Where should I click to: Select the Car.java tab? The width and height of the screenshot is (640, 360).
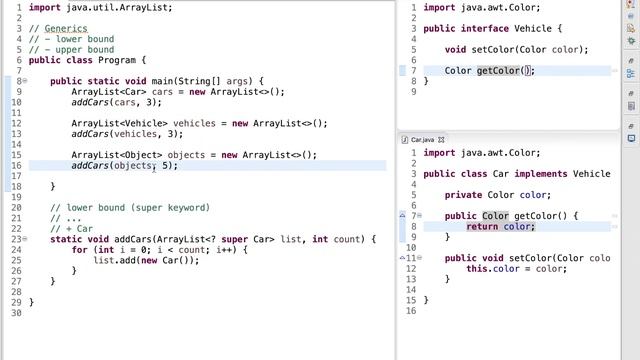422,140
